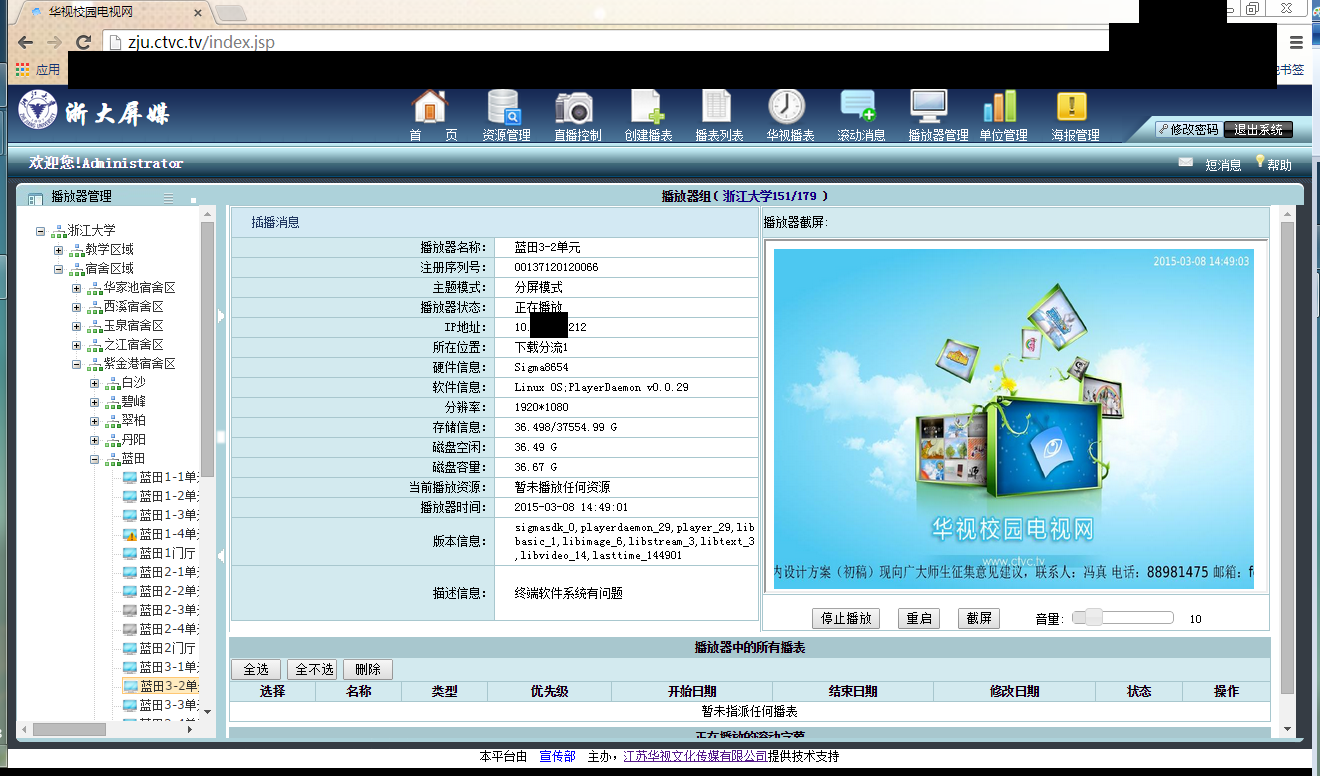Image resolution: width=1320 pixels, height=776 pixels.
Task: Click the 重启 restart button
Action: pos(919,618)
